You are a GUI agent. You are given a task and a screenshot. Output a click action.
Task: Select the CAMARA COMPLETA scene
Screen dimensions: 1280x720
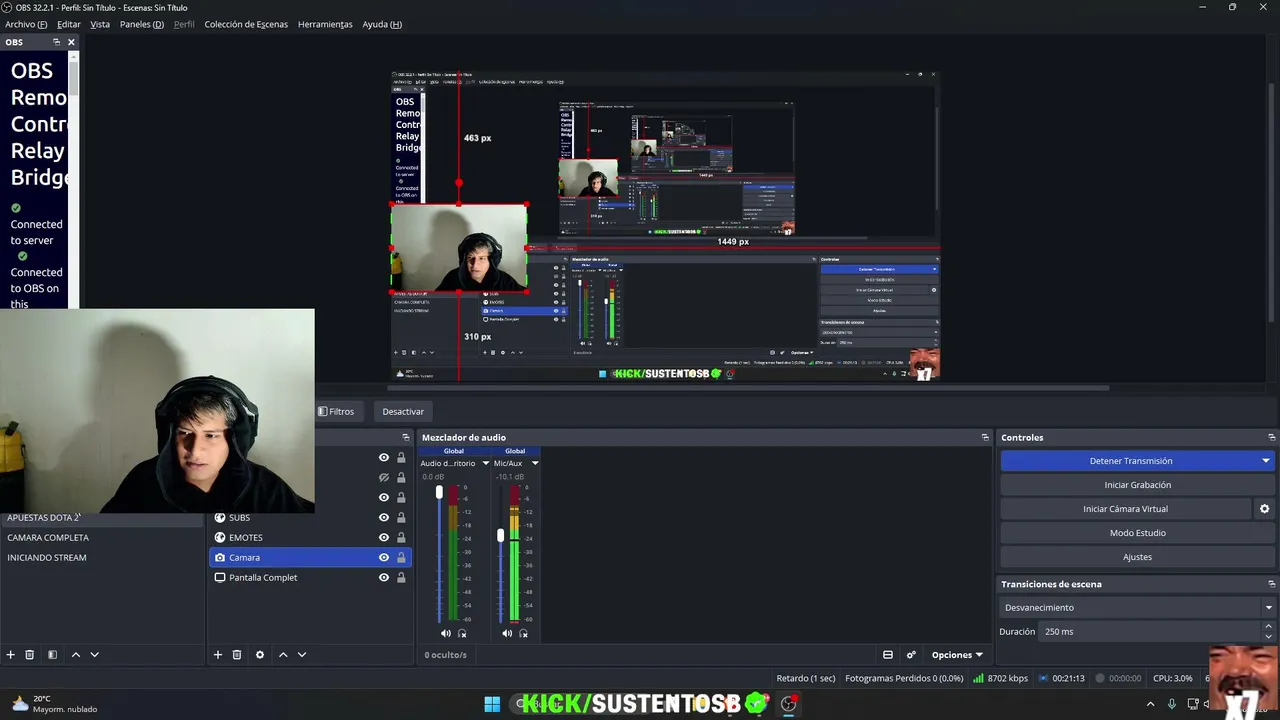pos(48,538)
